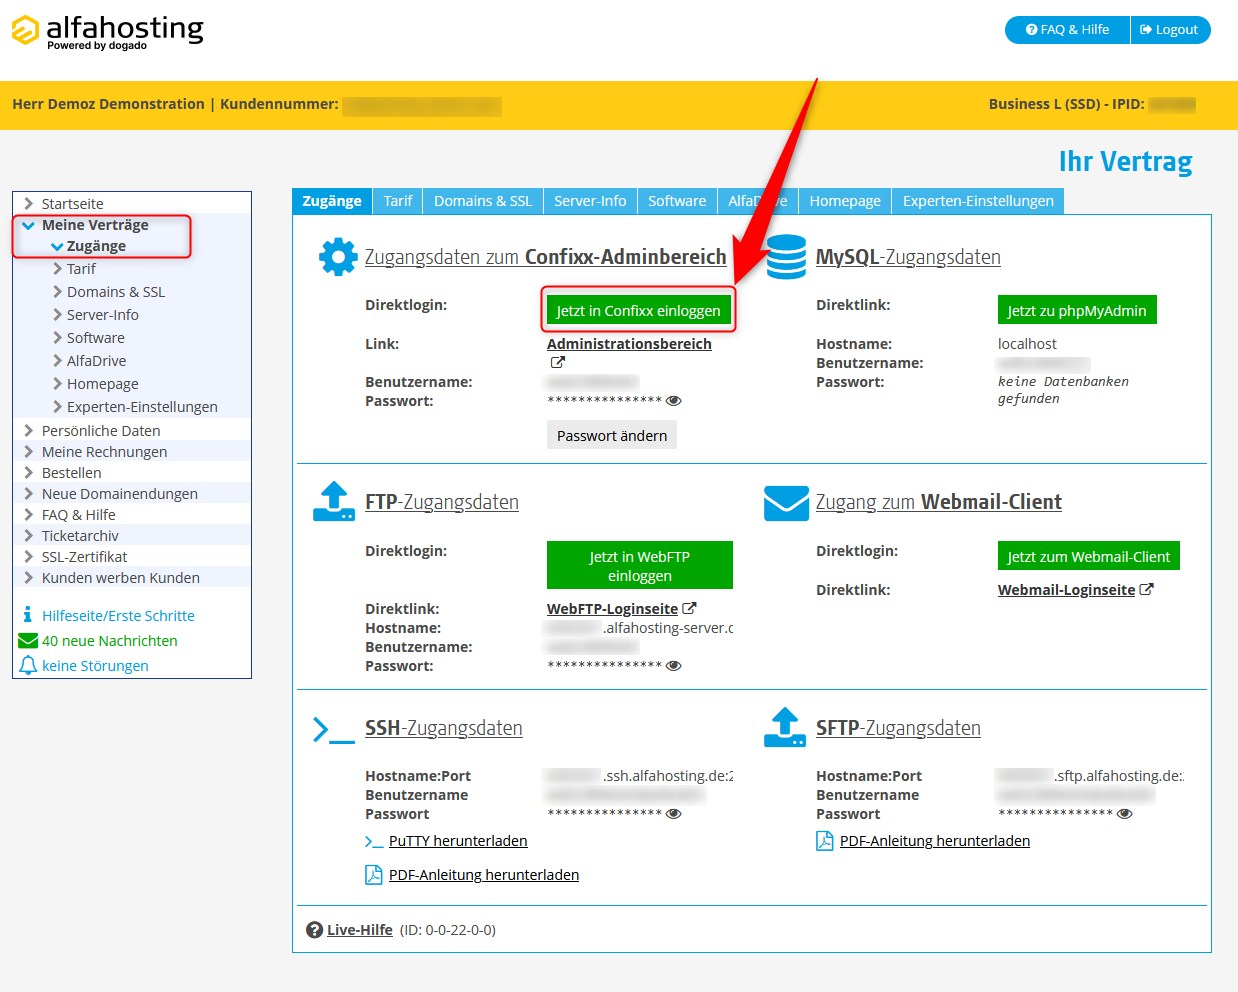
Task: Click the Jetzt zu phpMyAdmin button
Action: click(x=1077, y=310)
